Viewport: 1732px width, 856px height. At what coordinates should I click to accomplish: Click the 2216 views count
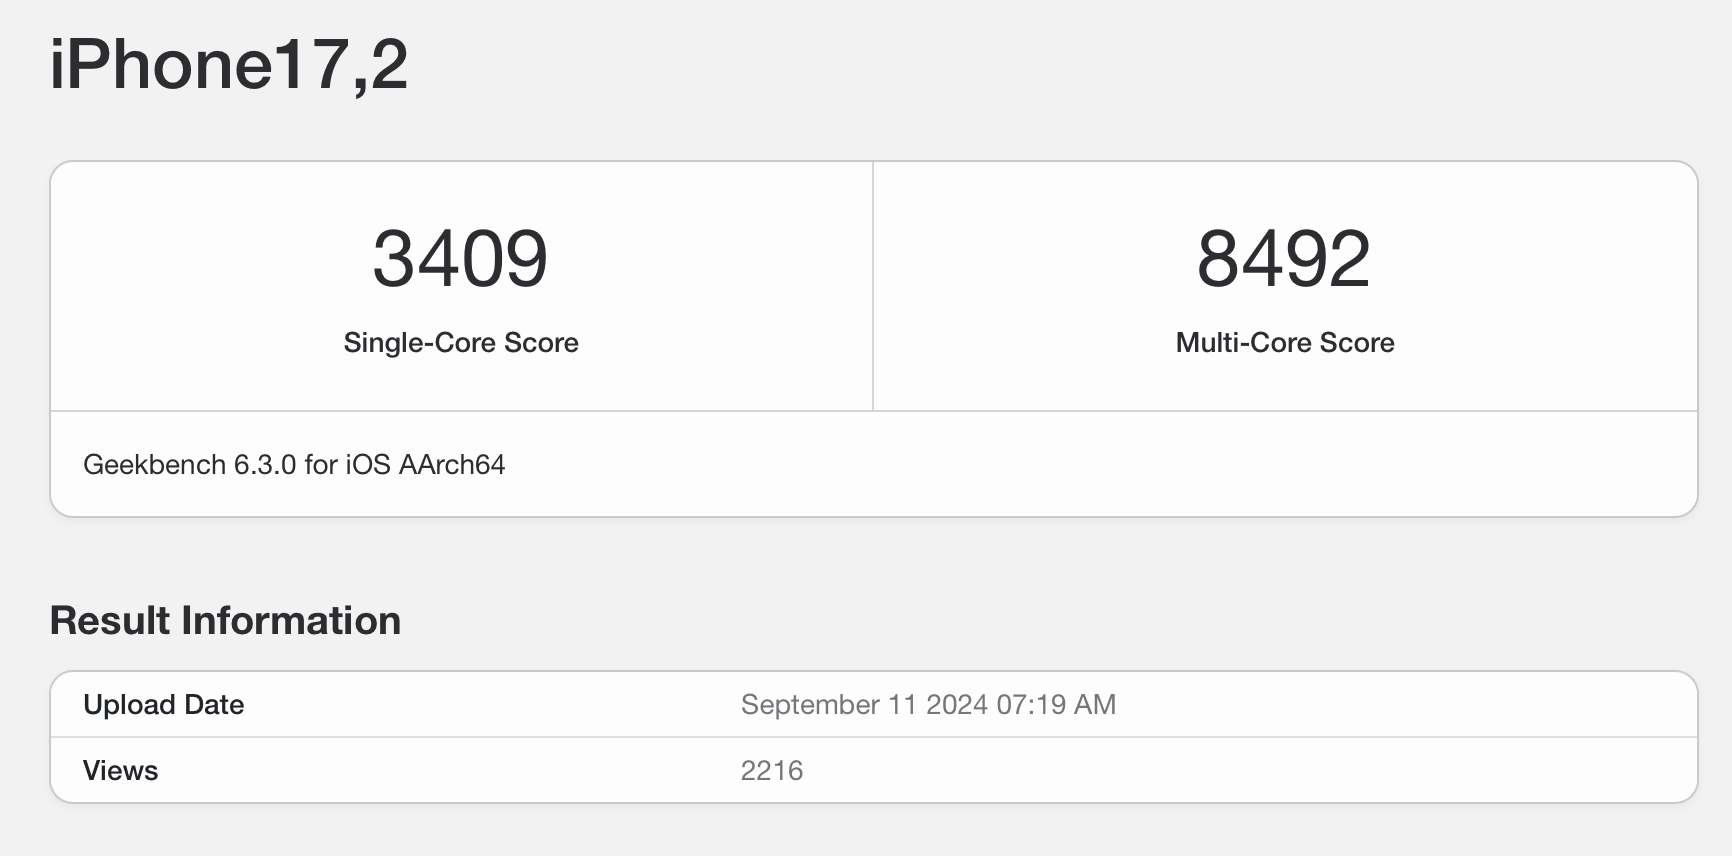point(772,771)
